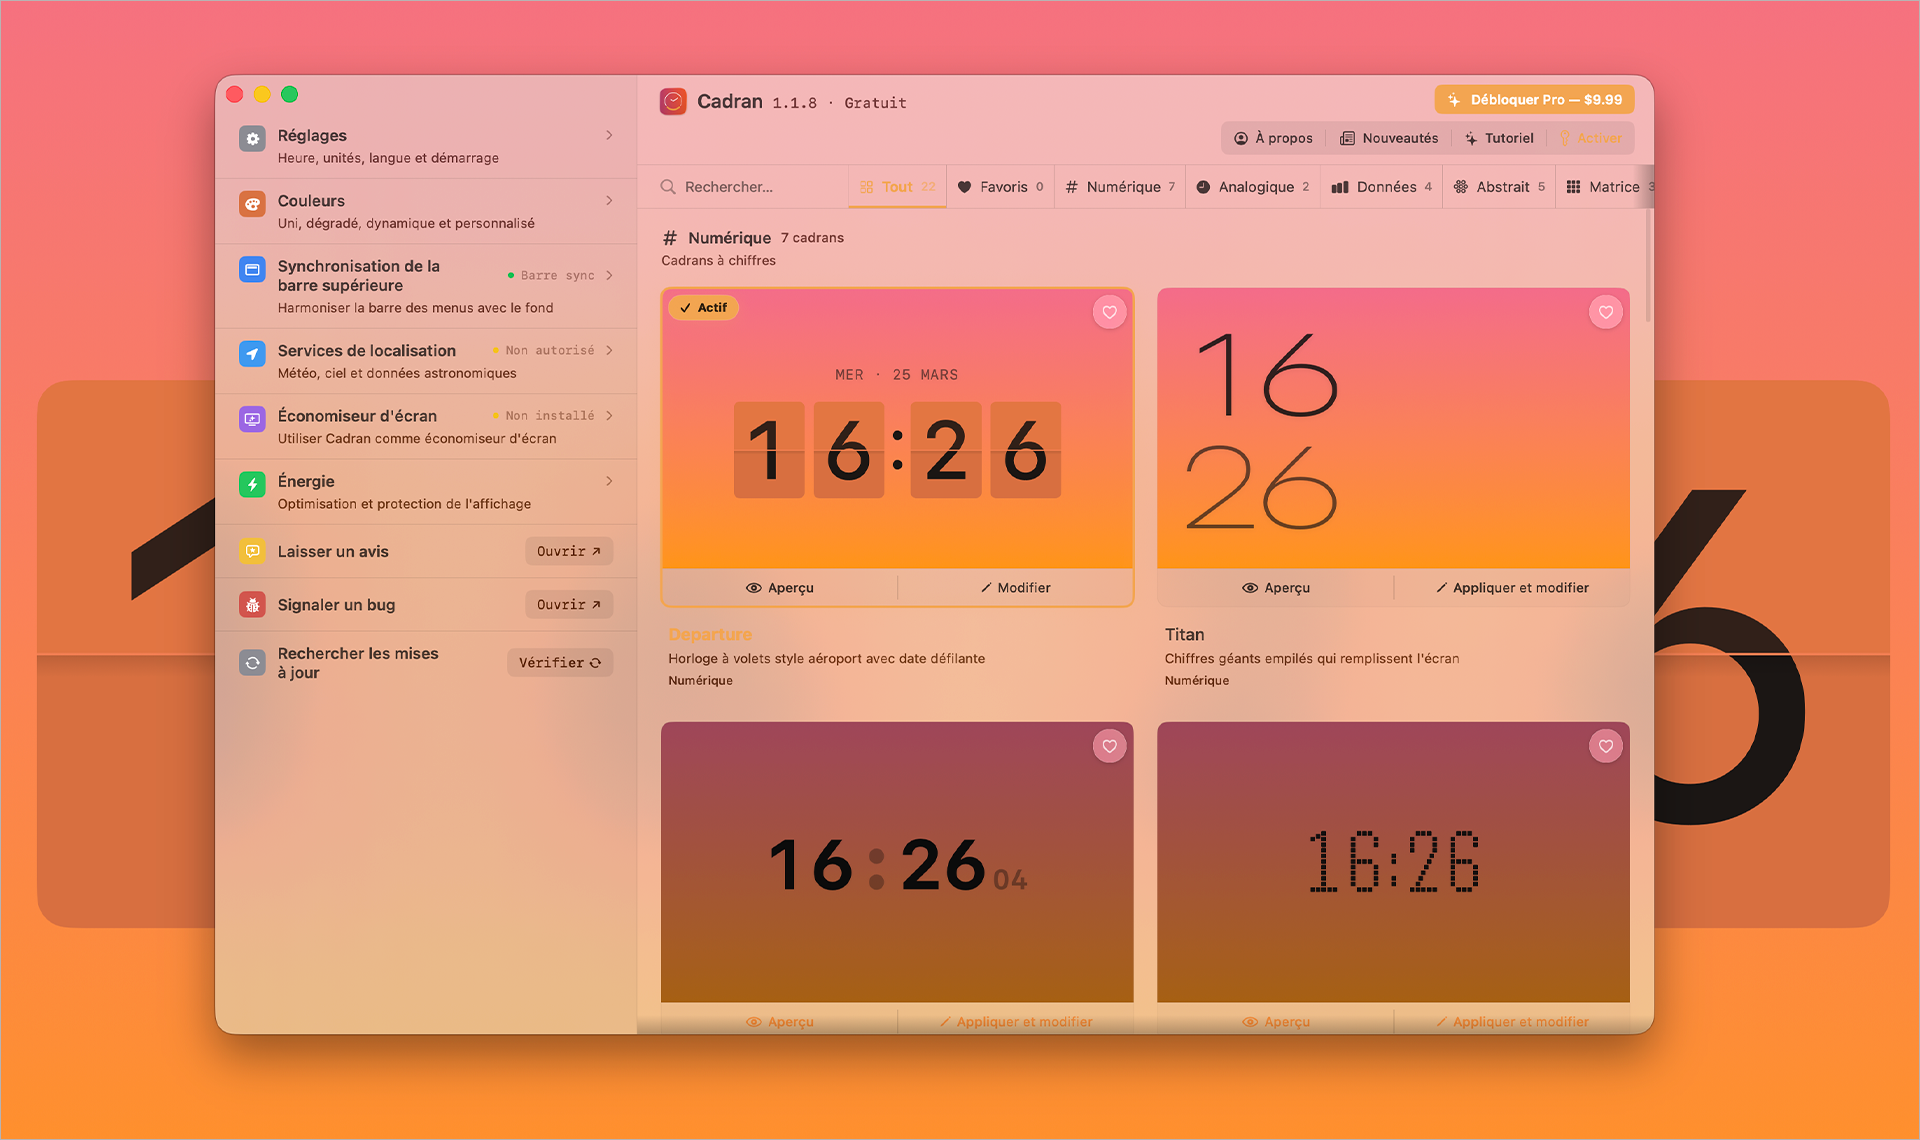The width and height of the screenshot is (1920, 1140).
Task: Favorite the Departure clock with the heart
Action: pos(1109,312)
